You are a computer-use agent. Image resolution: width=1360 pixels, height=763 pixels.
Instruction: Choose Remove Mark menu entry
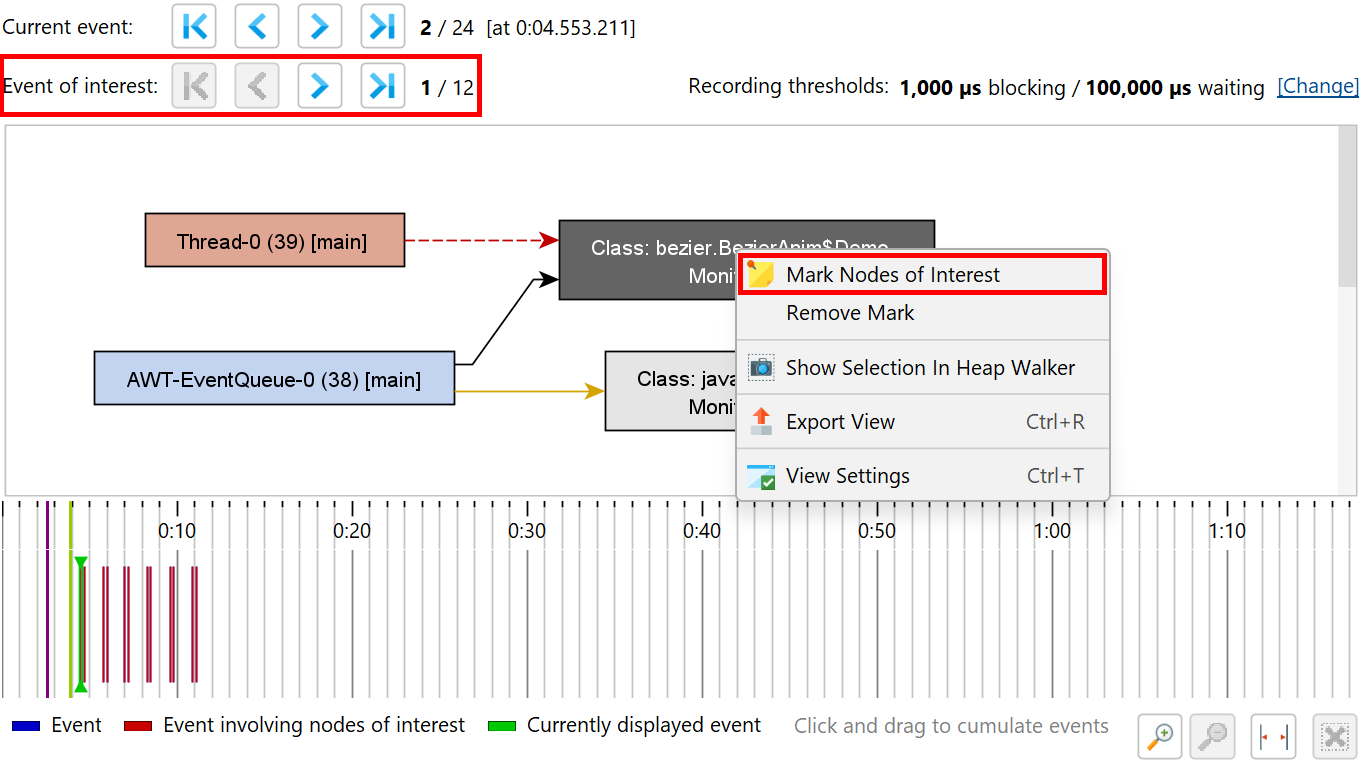(922, 313)
